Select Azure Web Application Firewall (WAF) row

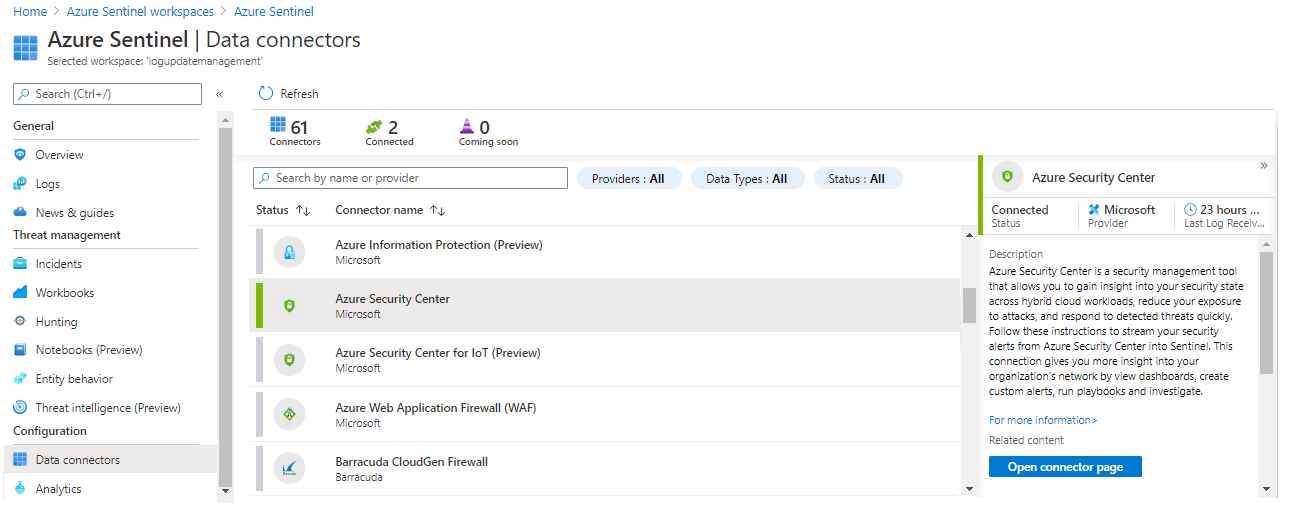tap(604, 415)
